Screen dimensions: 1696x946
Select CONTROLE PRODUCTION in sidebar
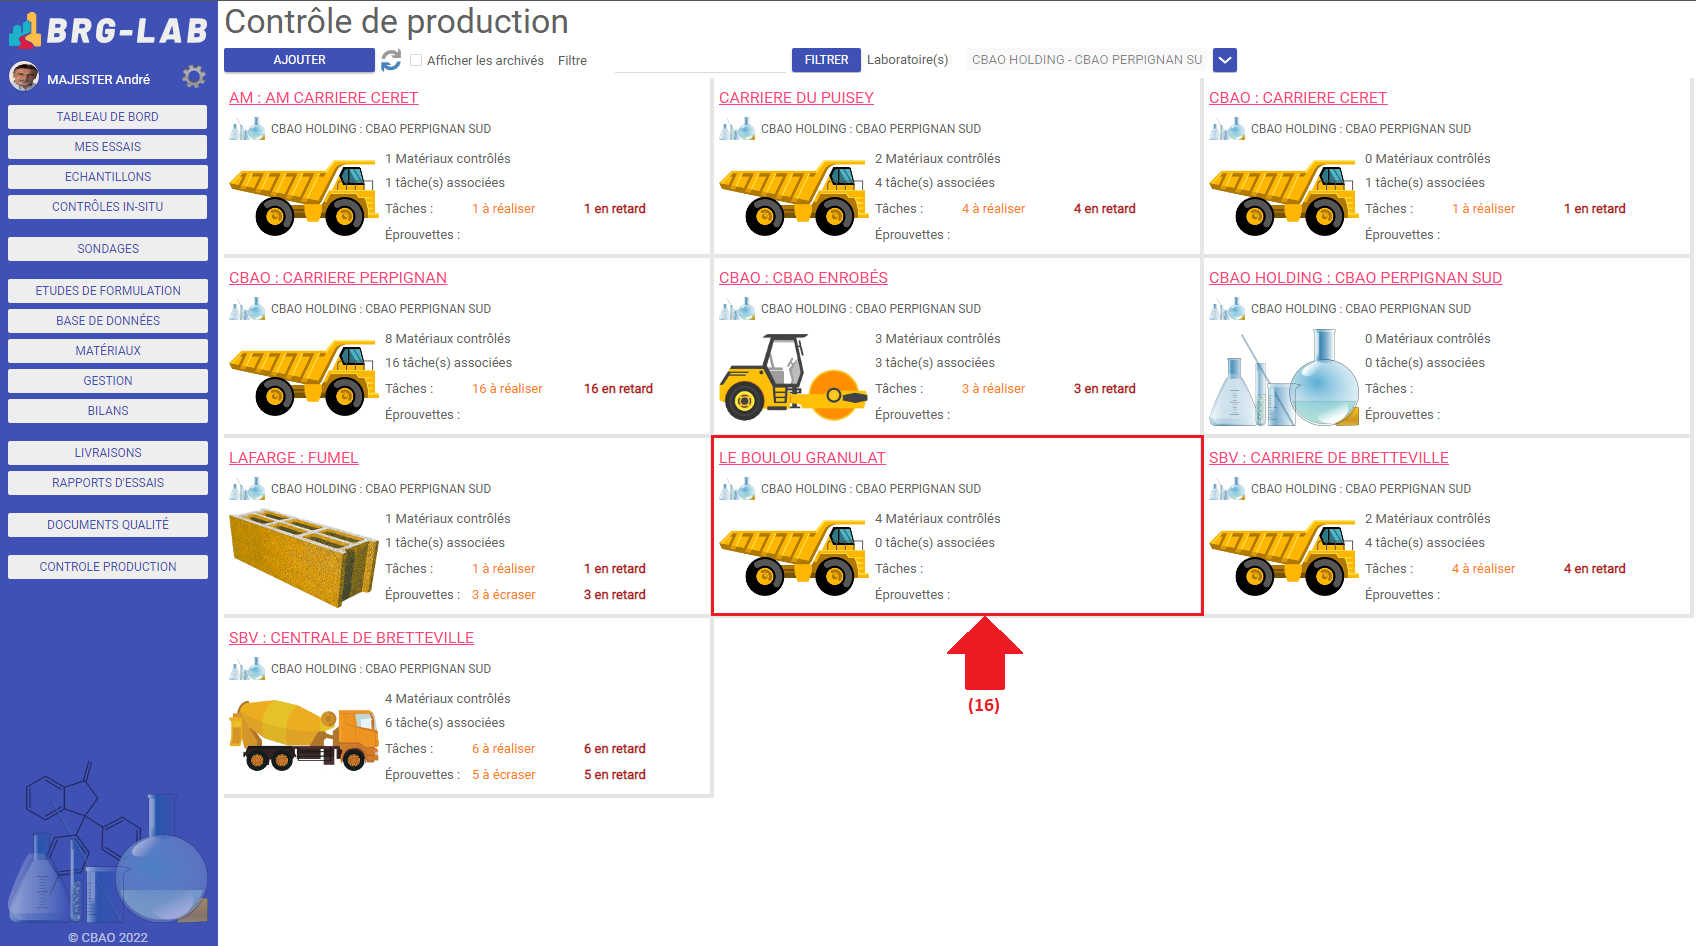coord(108,567)
